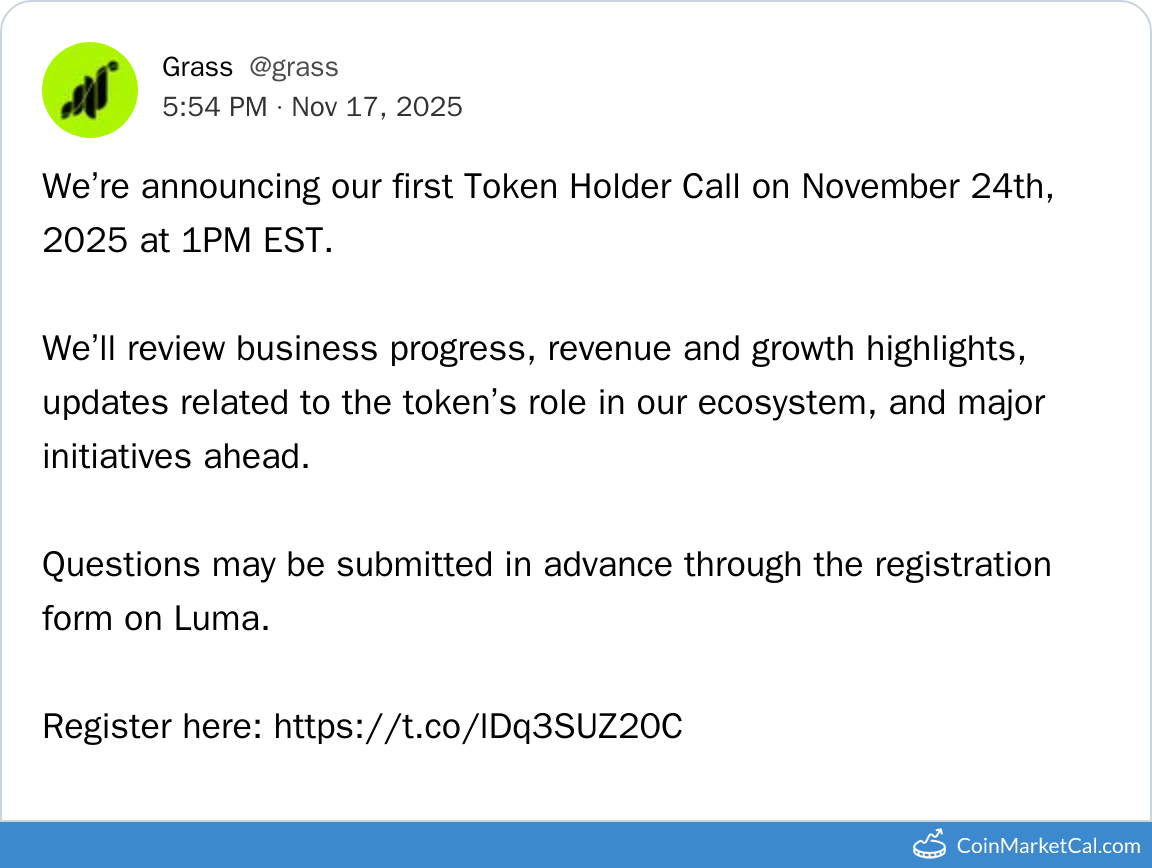
Task: Click the Grass green profile avatar
Action: coord(89,90)
